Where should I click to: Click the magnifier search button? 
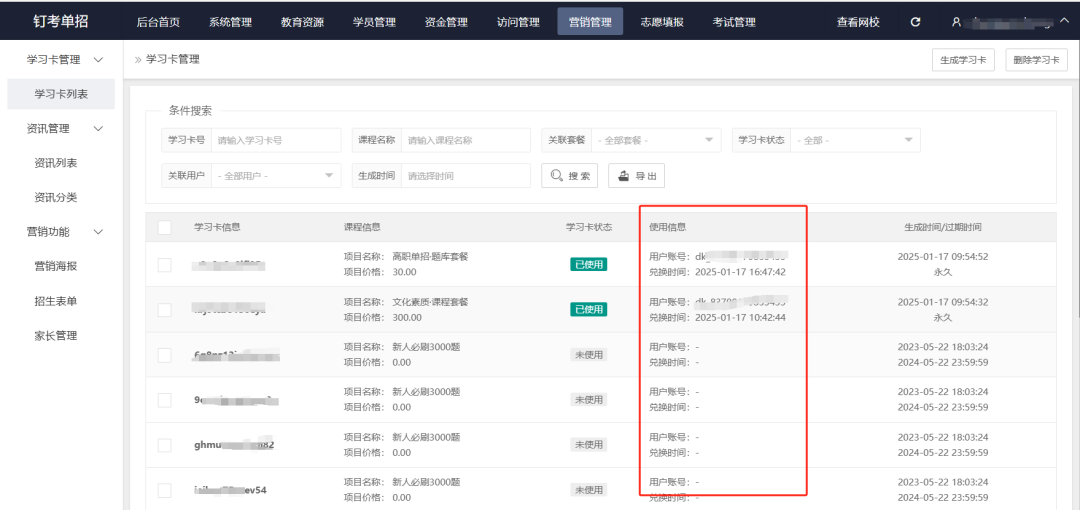(x=570, y=176)
